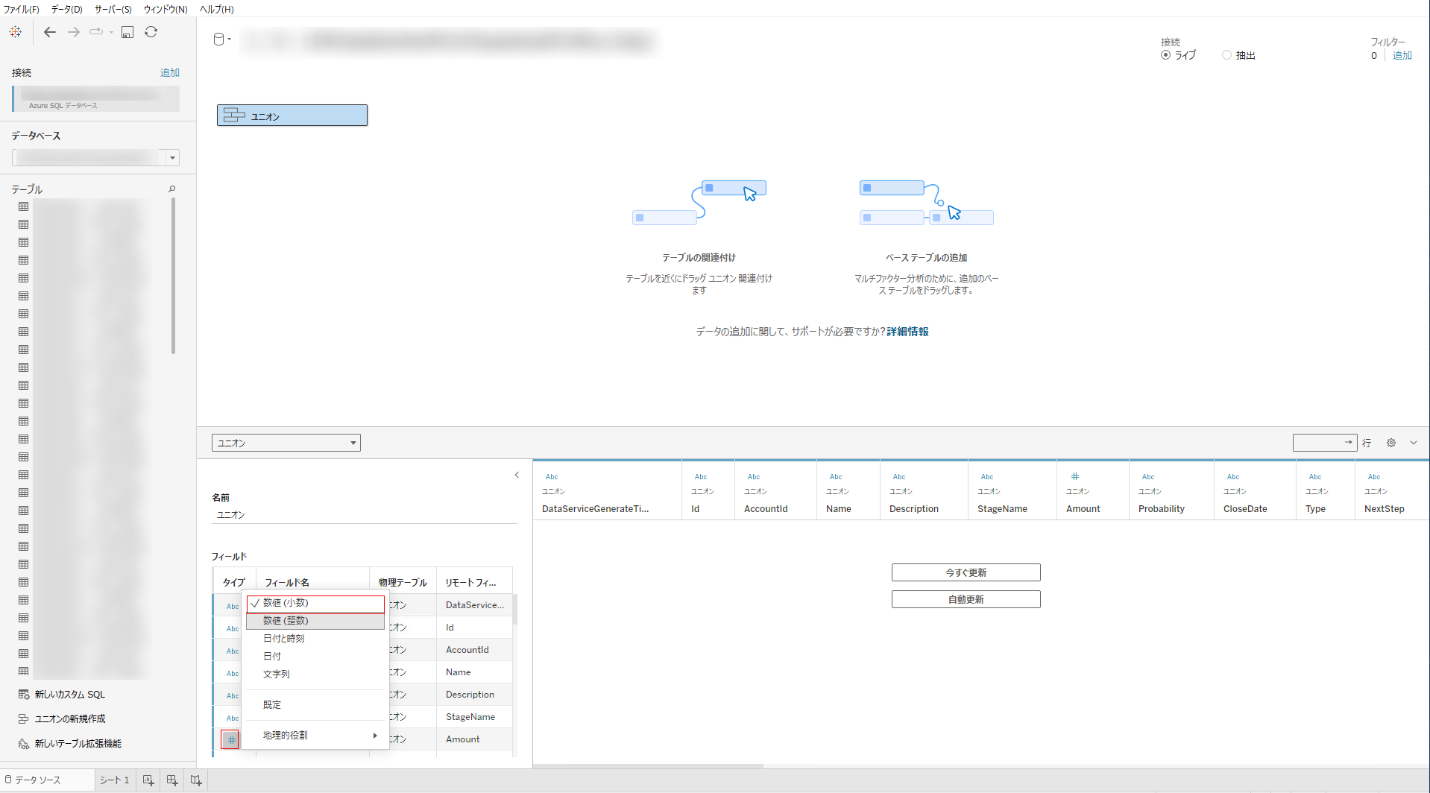Refresh the data source with toolbar icon
The width and height of the screenshot is (1430, 793).
pos(151,32)
